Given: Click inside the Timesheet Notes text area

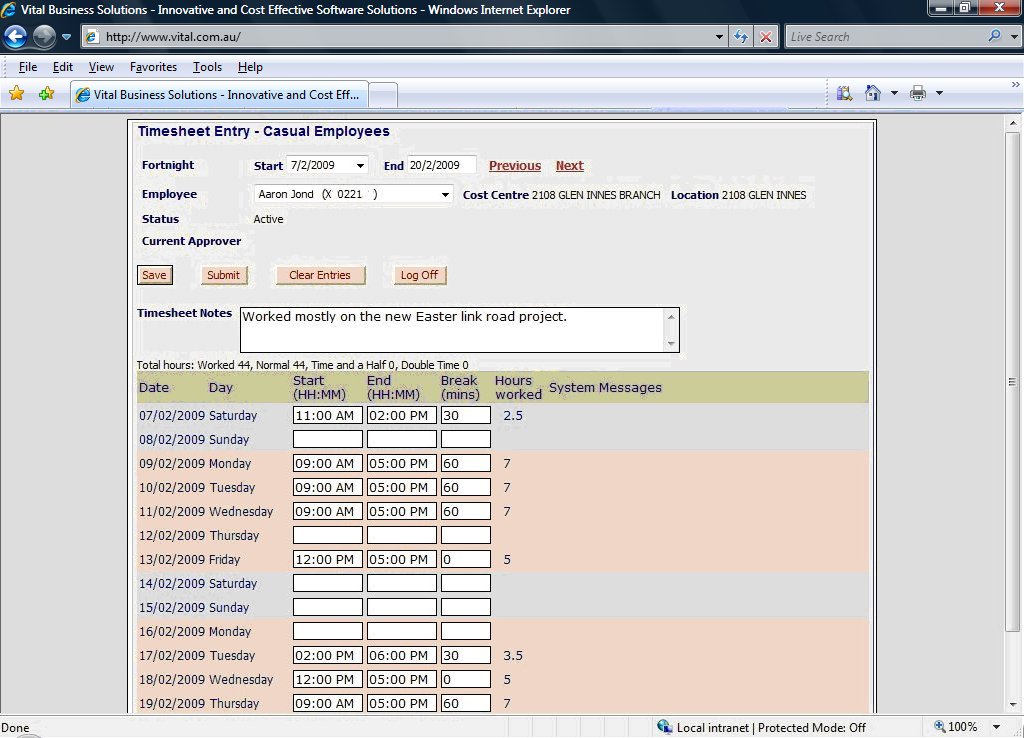Looking at the screenshot, I should [x=453, y=330].
